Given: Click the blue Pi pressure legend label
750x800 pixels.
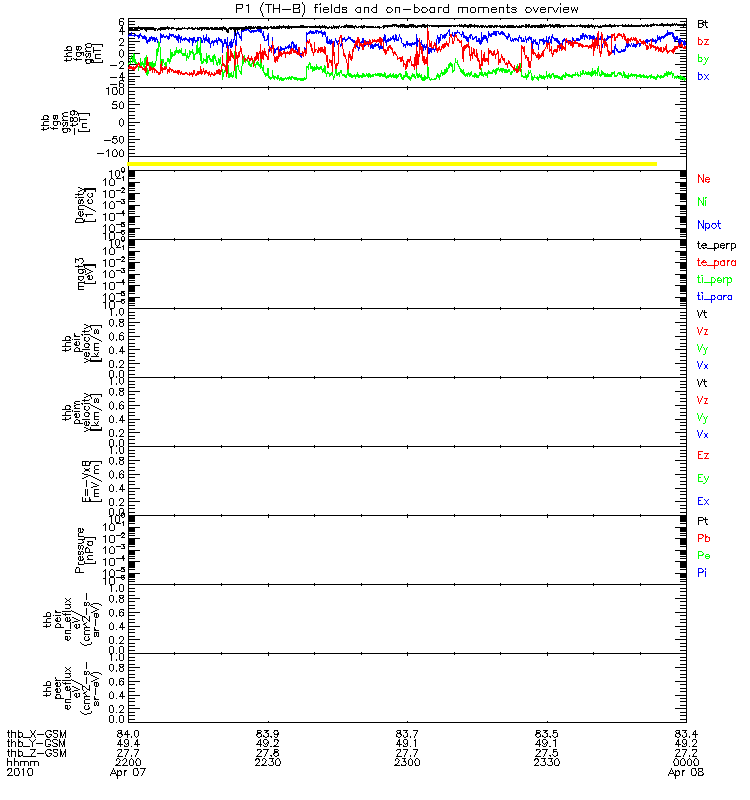Looking at the screenshot, I should [702, 573].
